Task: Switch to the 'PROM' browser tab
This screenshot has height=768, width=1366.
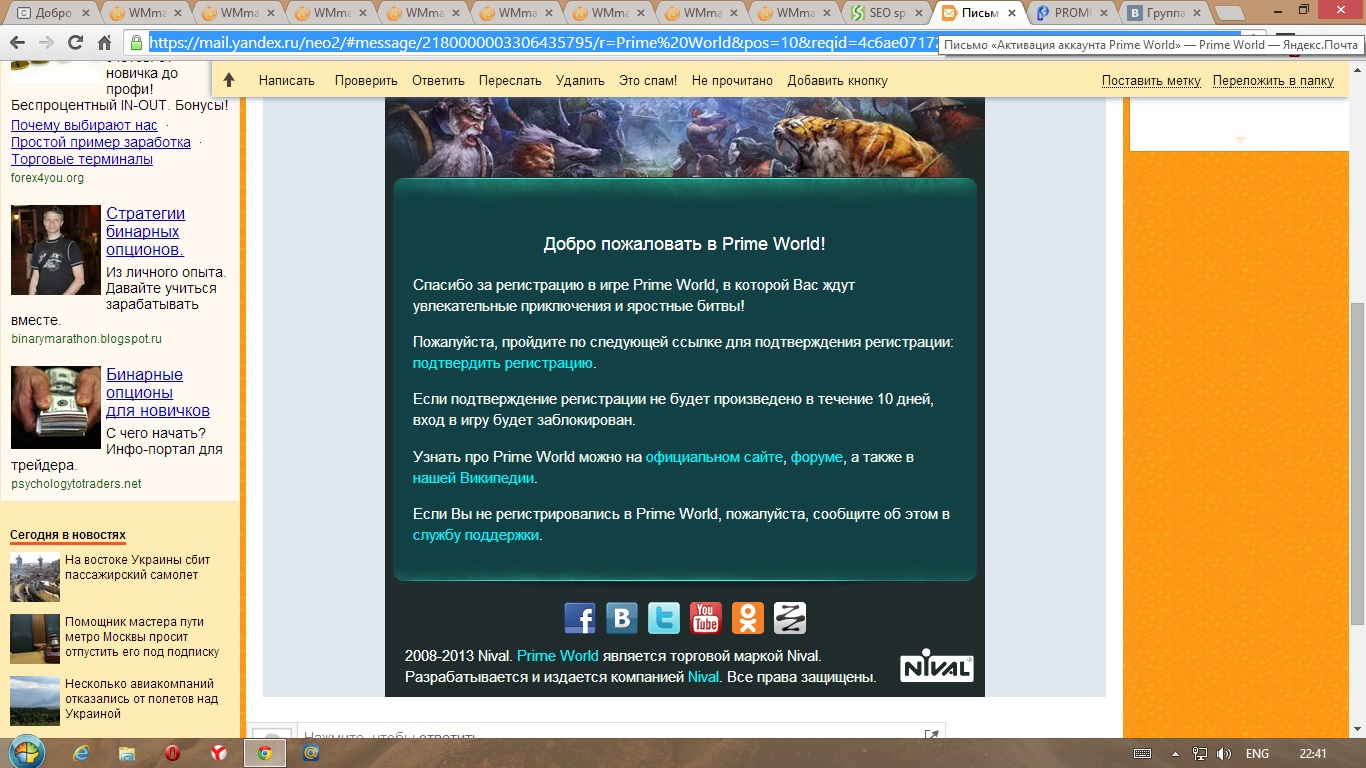Action: [x=1072, y=13]
